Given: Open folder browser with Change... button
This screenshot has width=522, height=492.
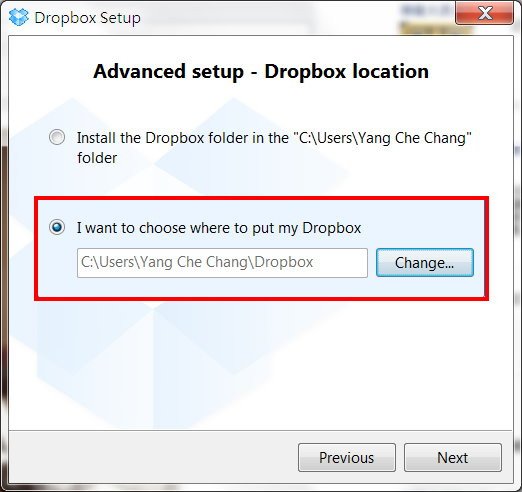Looking at the screenshot, I should 425,262.
